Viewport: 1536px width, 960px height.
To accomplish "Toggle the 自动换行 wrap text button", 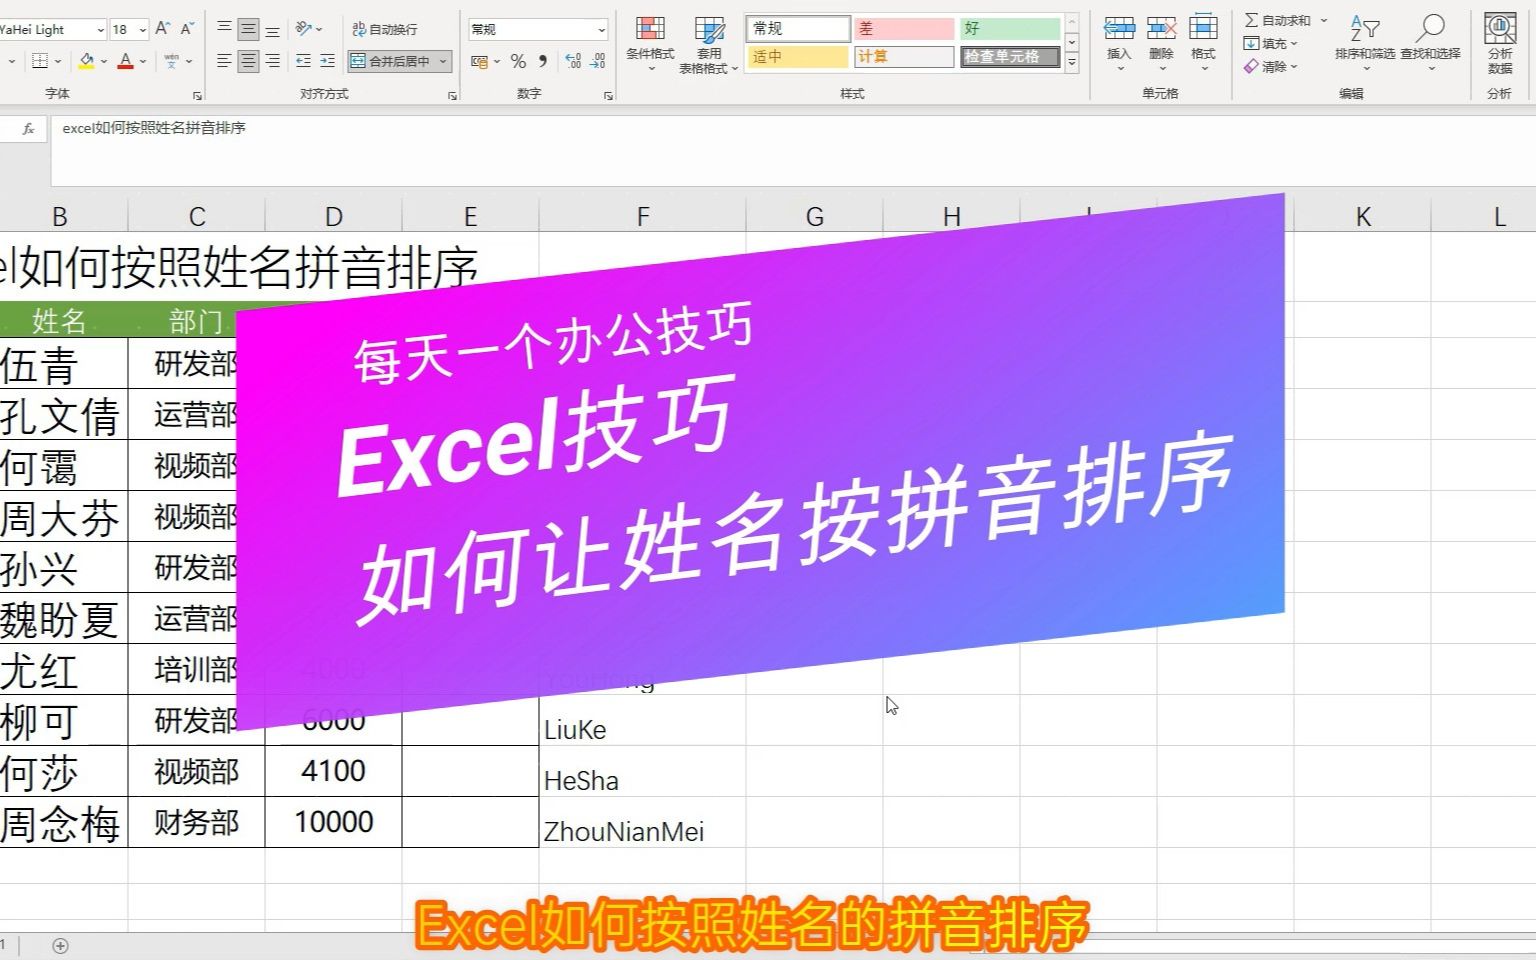I will 385,29.
